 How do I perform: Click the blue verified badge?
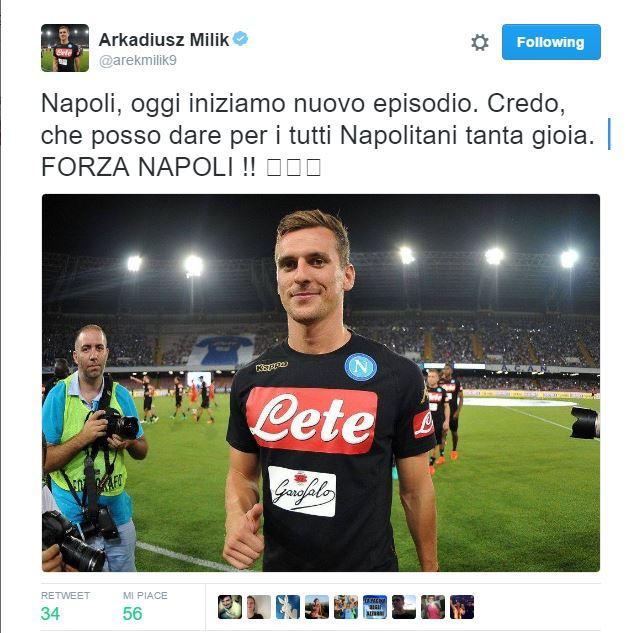coord(241,39)
